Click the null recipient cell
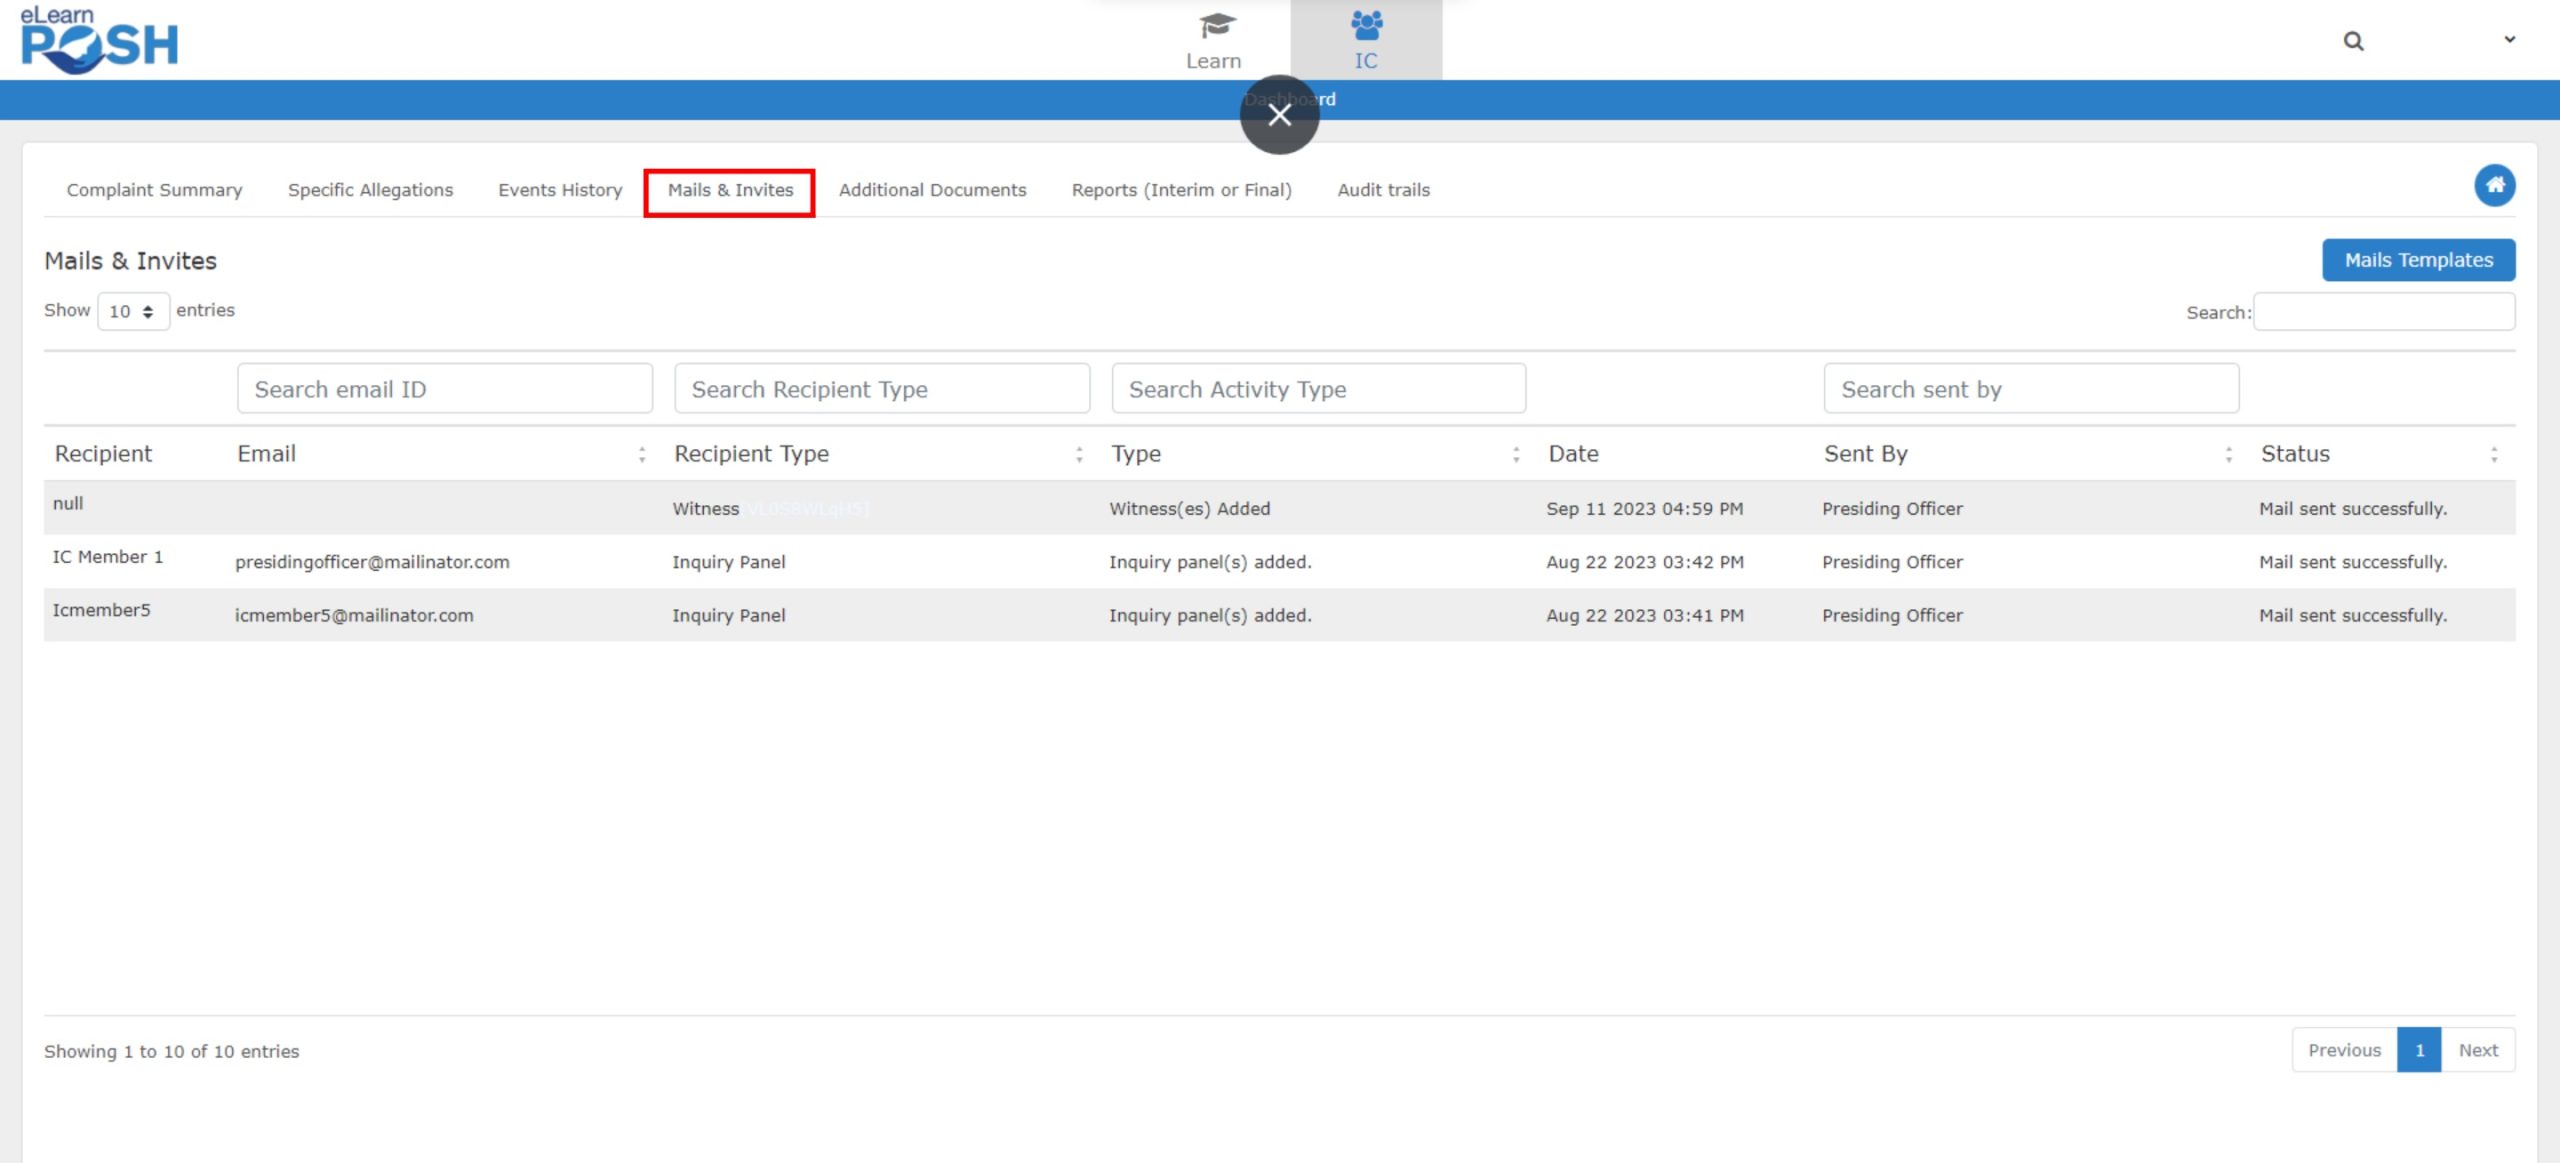2560x1163 pixels. [x=68, y=504]
